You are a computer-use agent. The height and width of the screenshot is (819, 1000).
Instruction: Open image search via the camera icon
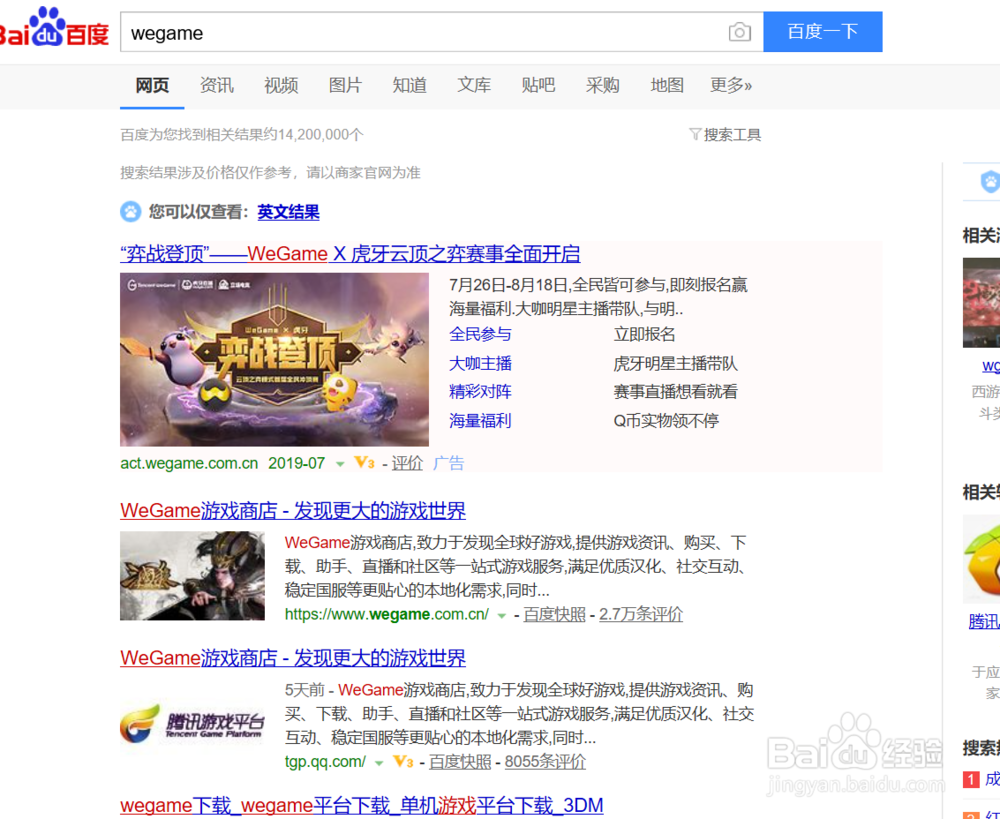point(739,32)
